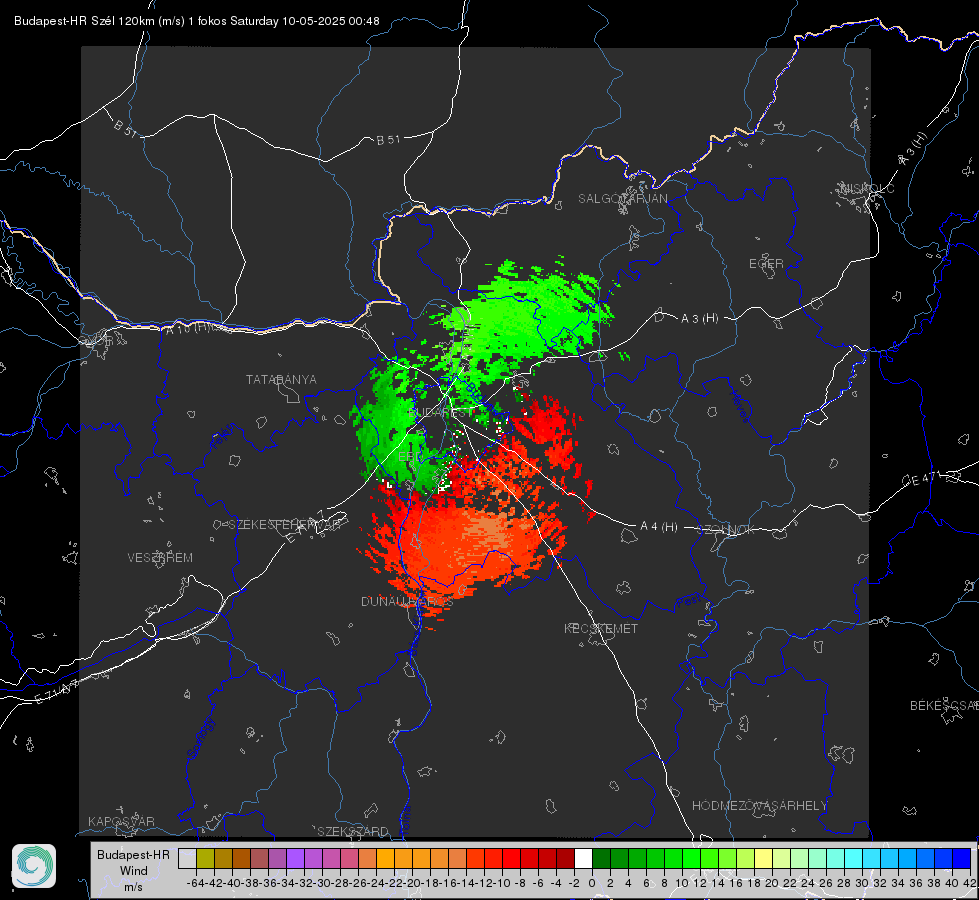979x900 pixels.
Task: Select the deep blue last legend swatch
Action: (962, 858)
